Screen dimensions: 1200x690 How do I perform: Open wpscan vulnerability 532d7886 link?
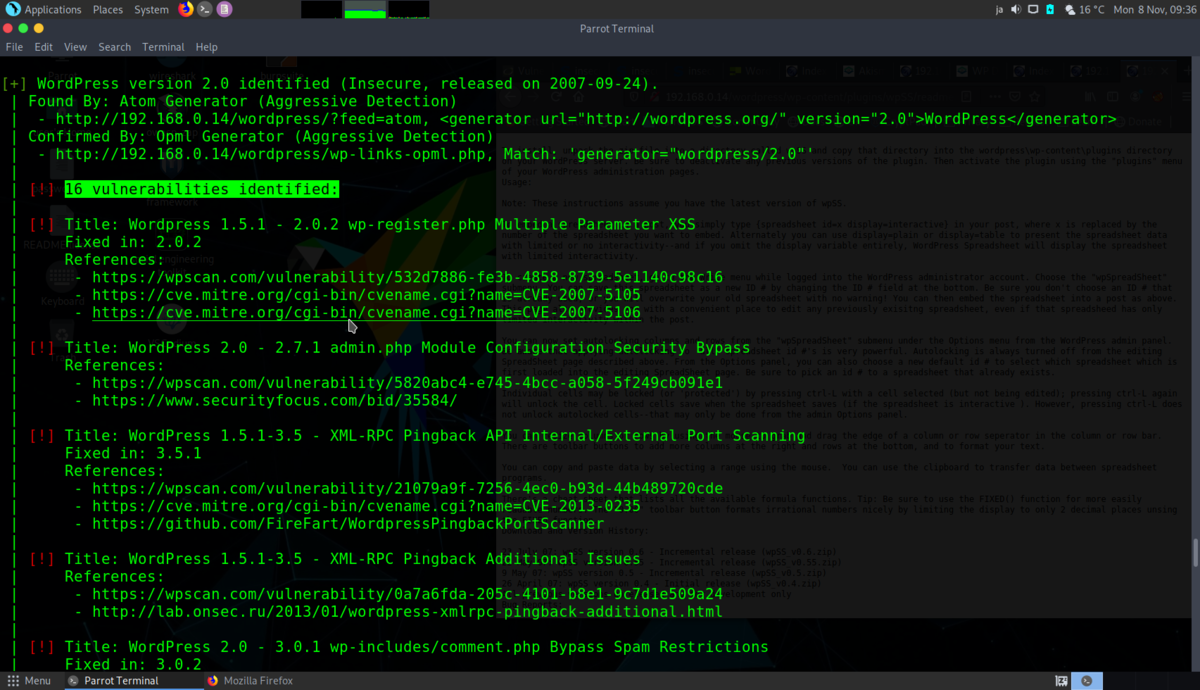click(407, 277)
